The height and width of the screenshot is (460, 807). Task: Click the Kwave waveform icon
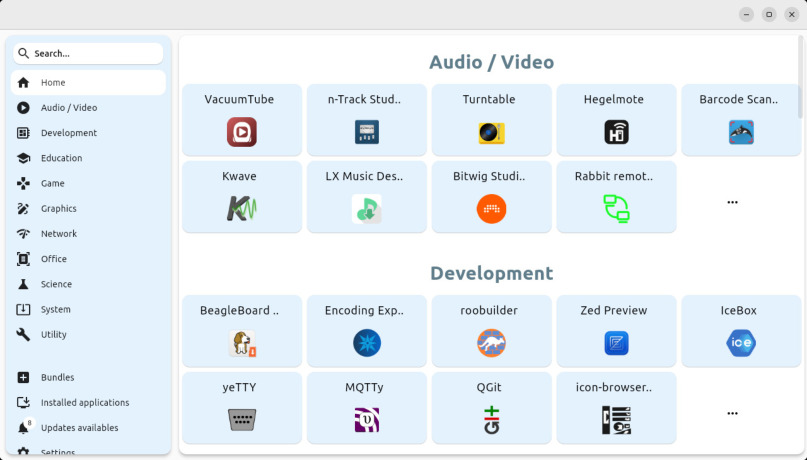(241, 208)
